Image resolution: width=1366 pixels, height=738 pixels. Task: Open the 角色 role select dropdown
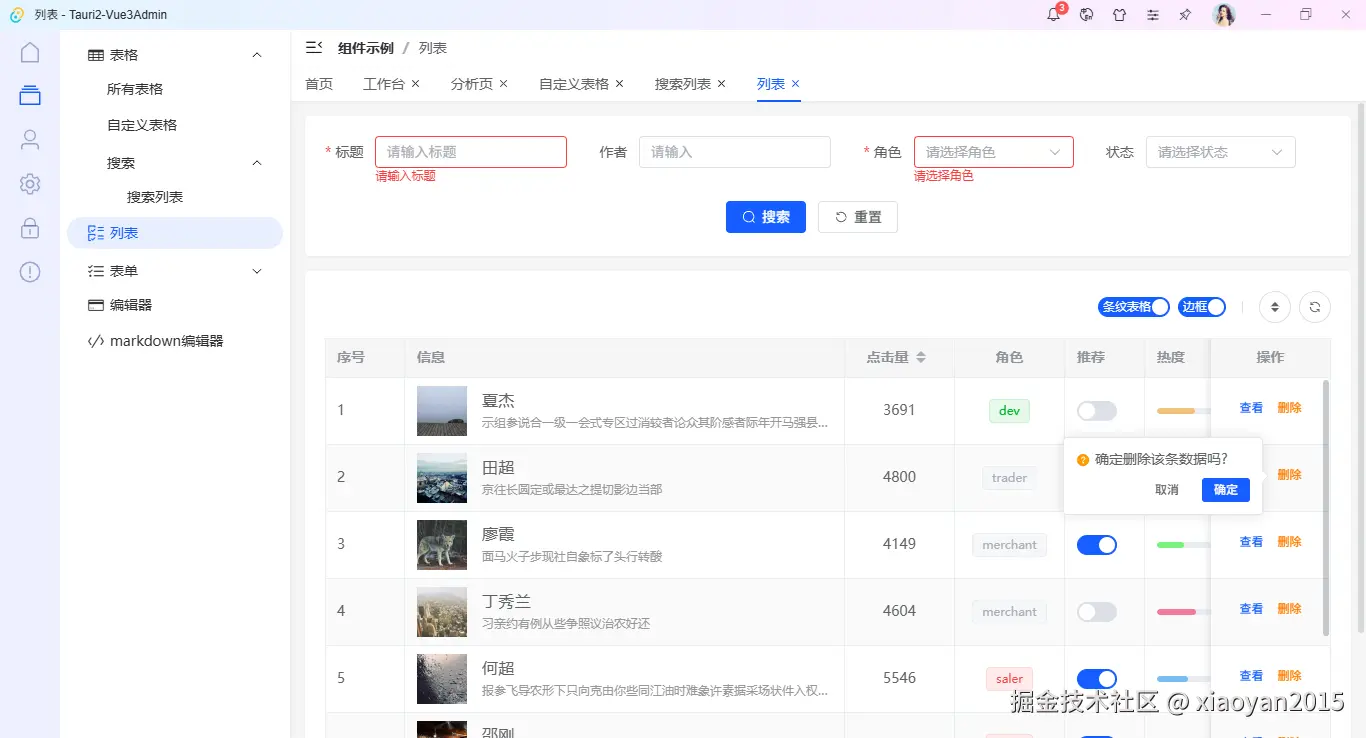click(x=993, y=151)
